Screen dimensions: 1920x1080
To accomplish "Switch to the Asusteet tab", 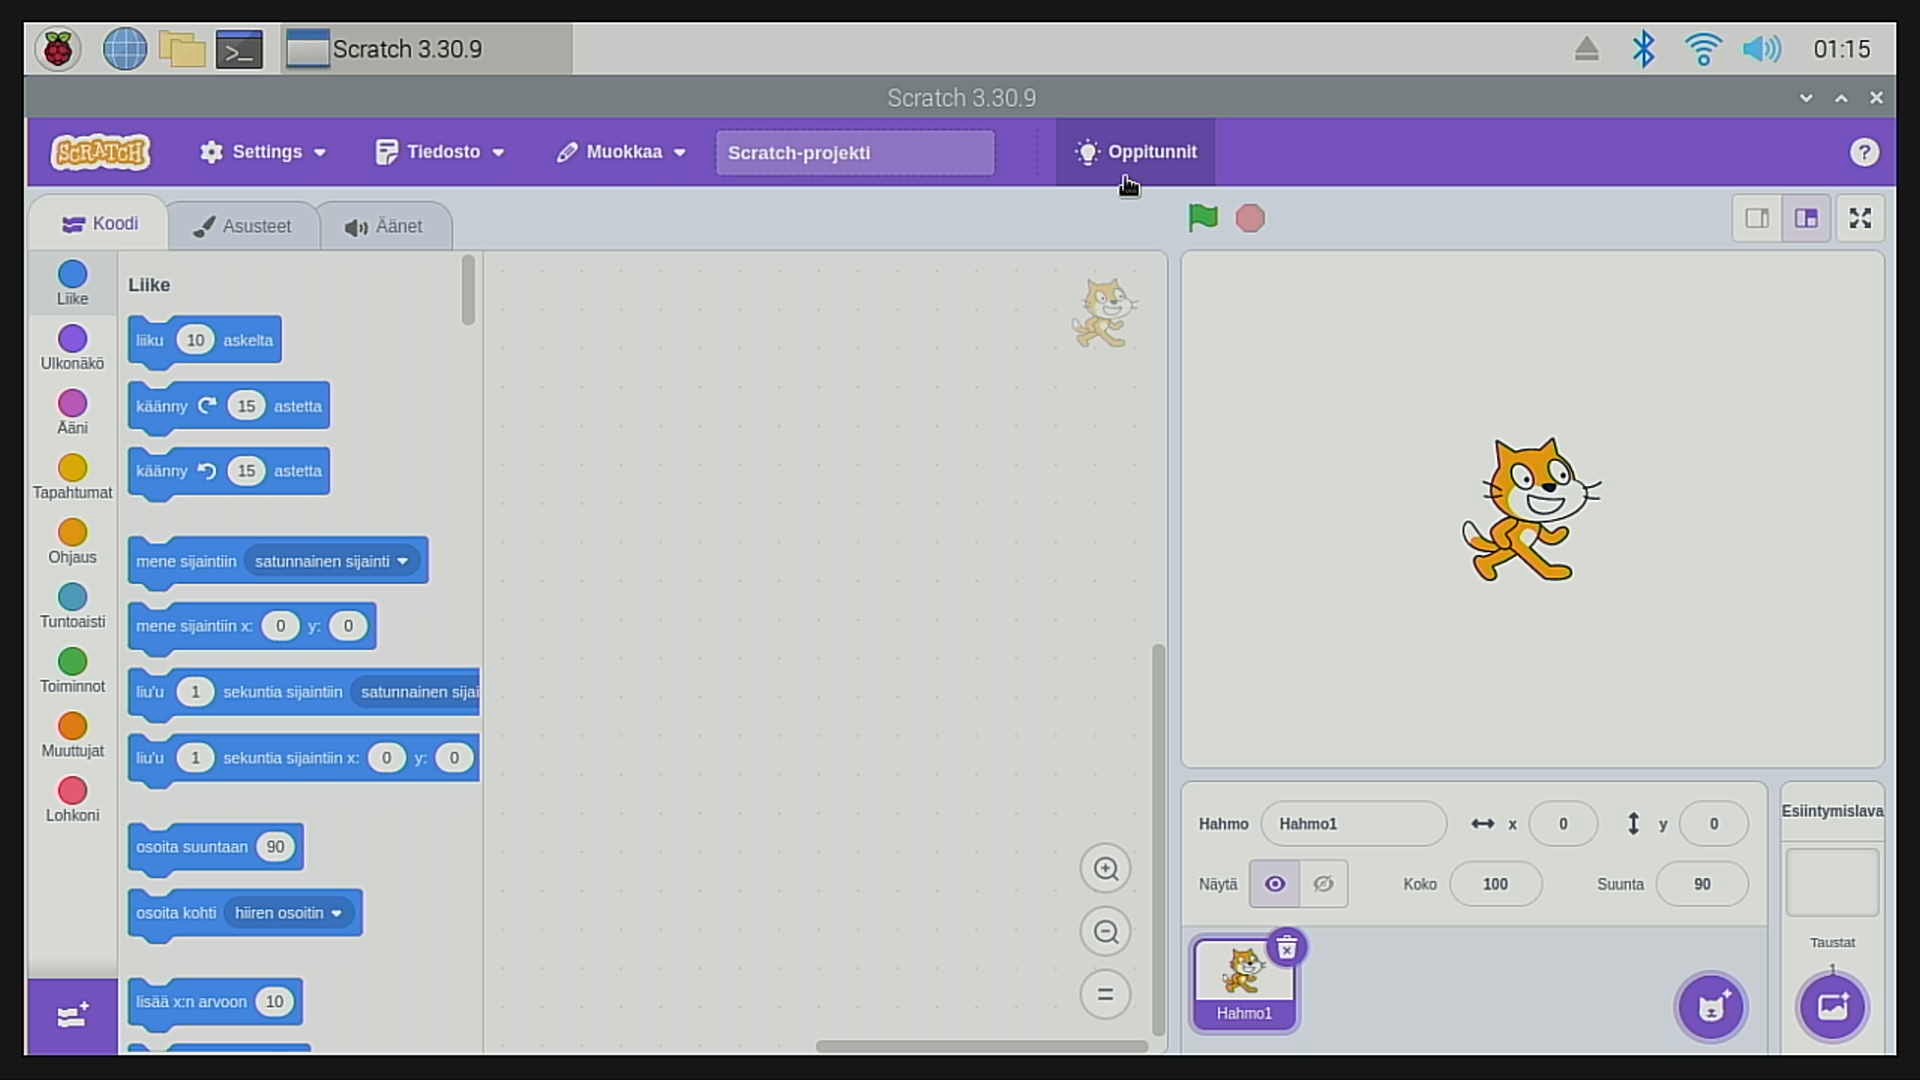I will coord(244,226).
